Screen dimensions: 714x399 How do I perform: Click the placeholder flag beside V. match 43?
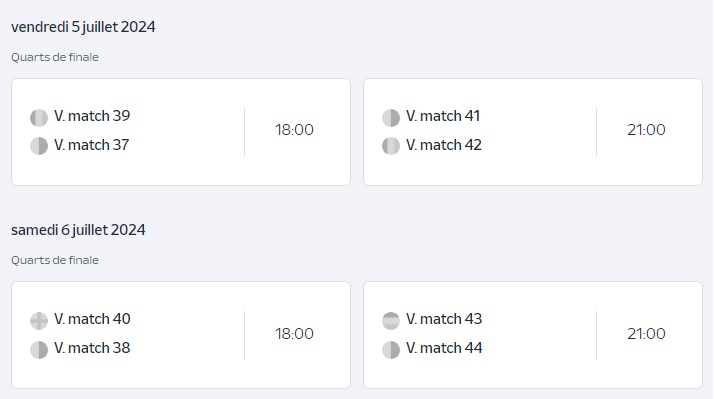pyautogui.click(x=391, y=321)
